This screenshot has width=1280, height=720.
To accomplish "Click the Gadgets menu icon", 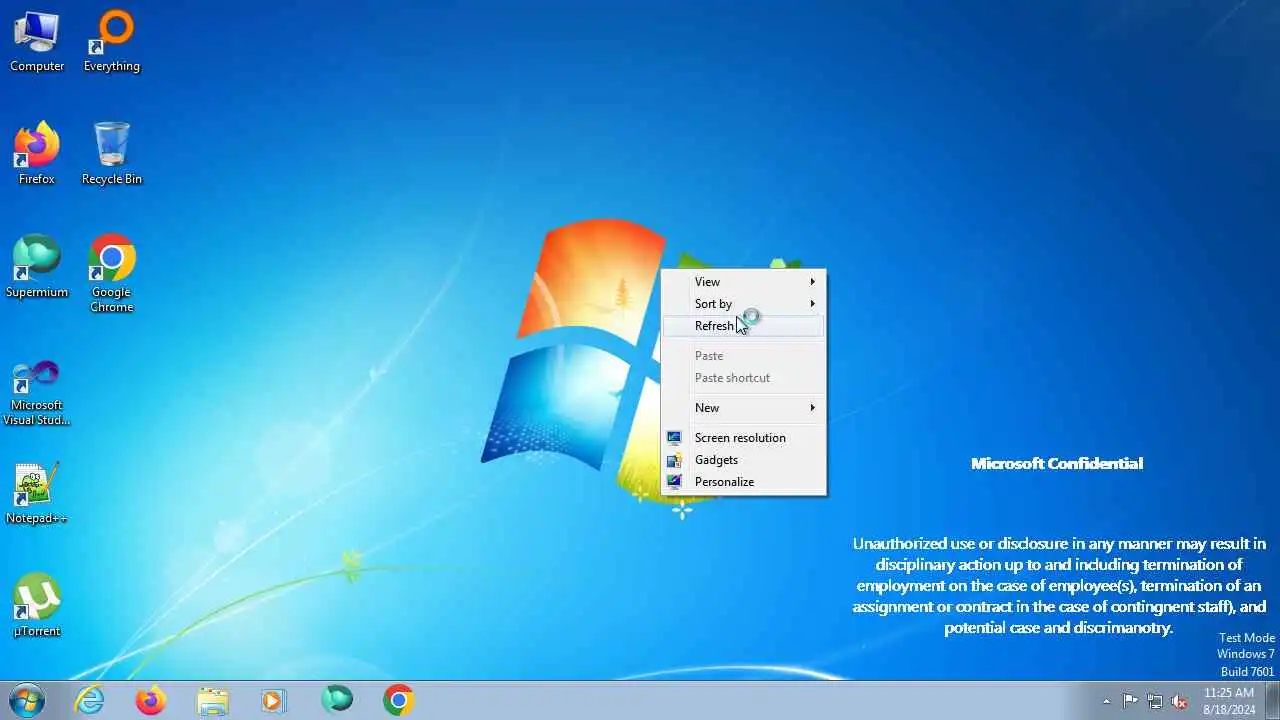I will coord(675,460).
